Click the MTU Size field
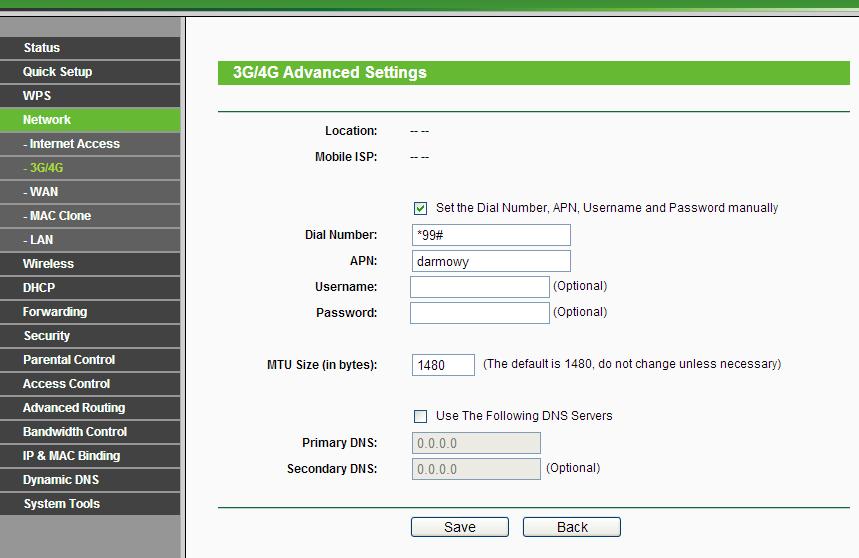This screenshot has height=558, width=859. [443, 365]
